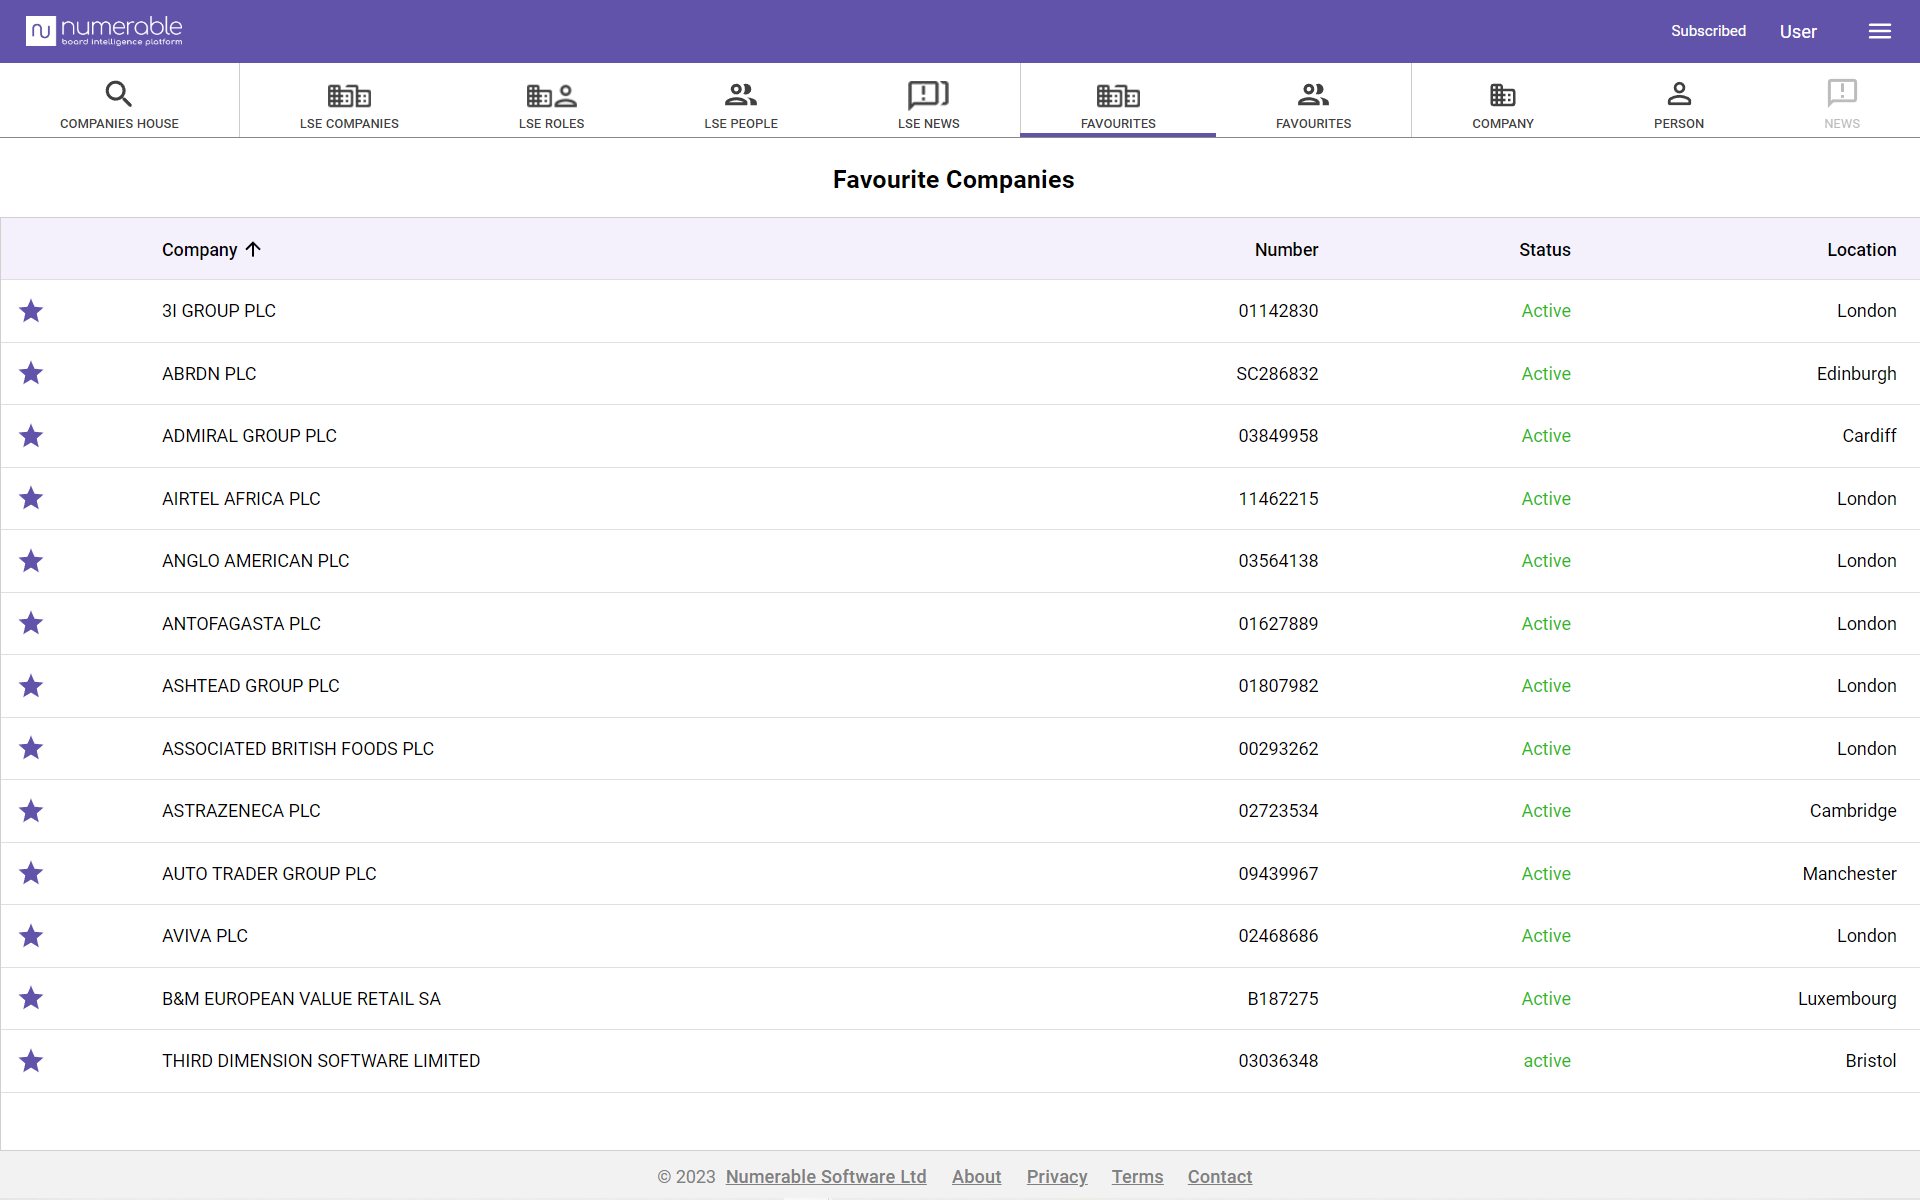Unfavourite 3I GROUP PLC star
The height and width of the screenshot is (1200, 1920).
31,311
